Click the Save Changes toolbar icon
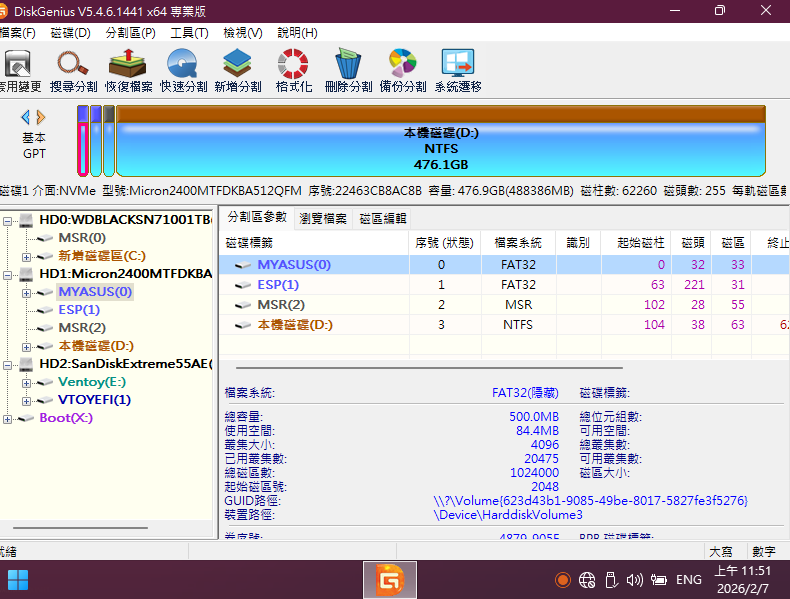This screenshot has width=790, height=599. (x=18, y=70)
